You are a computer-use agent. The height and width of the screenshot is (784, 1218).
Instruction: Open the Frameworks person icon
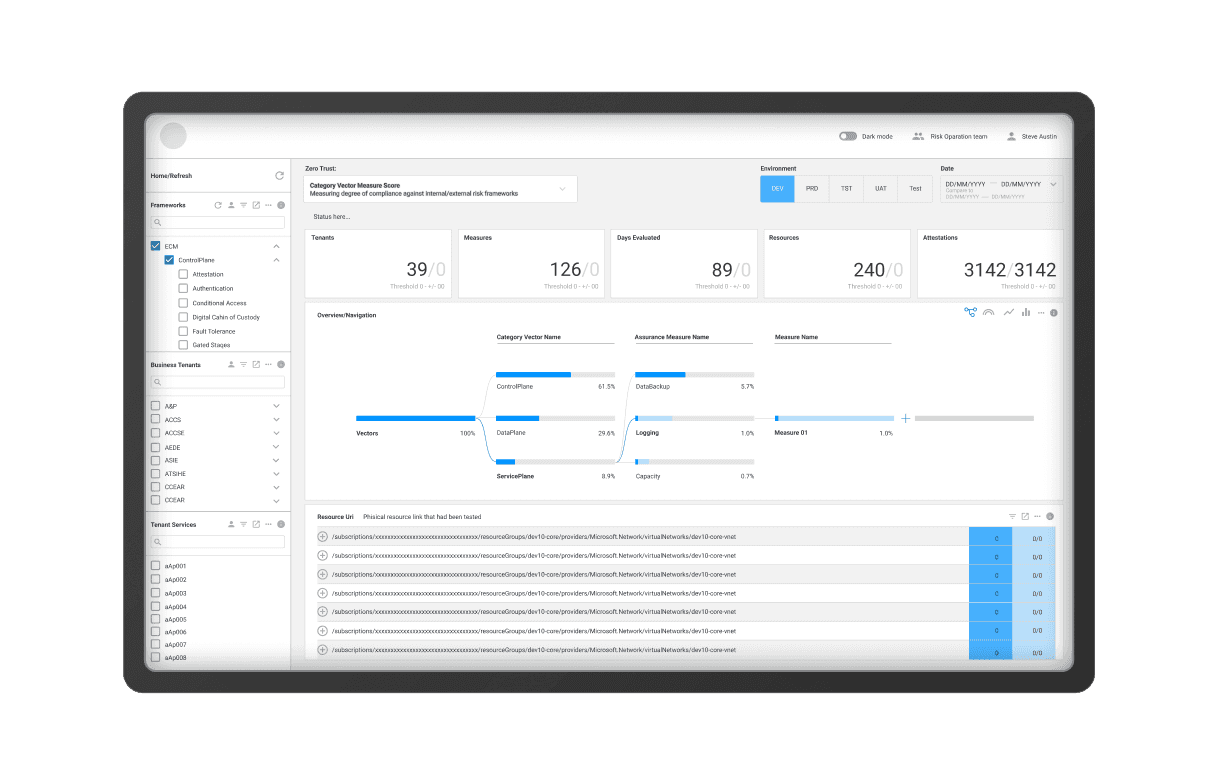231,205
